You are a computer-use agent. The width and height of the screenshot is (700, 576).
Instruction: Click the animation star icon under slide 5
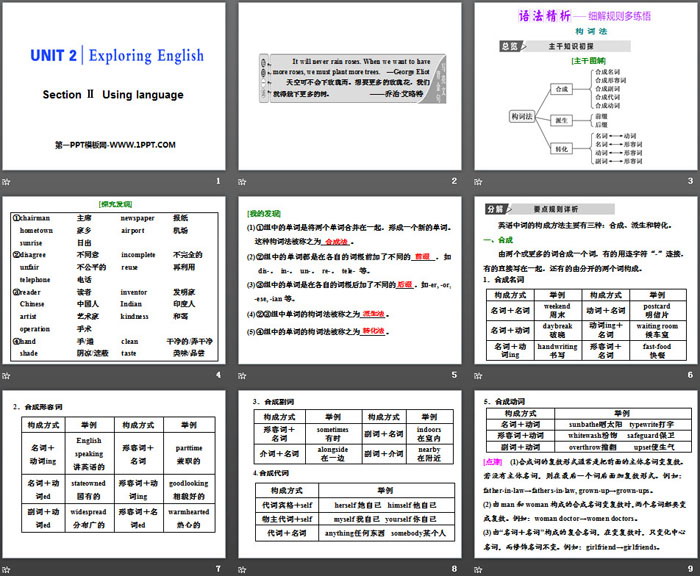[x=243, y=375]
